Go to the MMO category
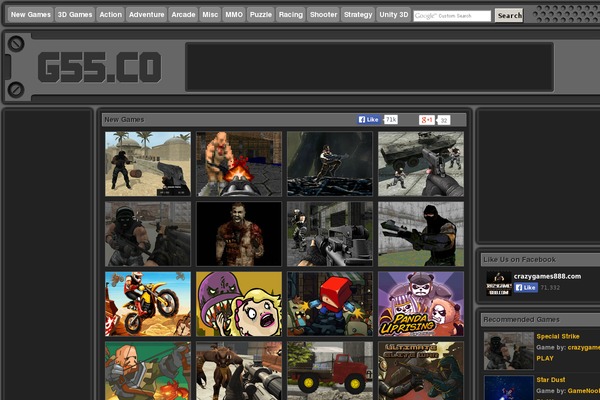Screen dimensions: 600x400 pos(234,15)
